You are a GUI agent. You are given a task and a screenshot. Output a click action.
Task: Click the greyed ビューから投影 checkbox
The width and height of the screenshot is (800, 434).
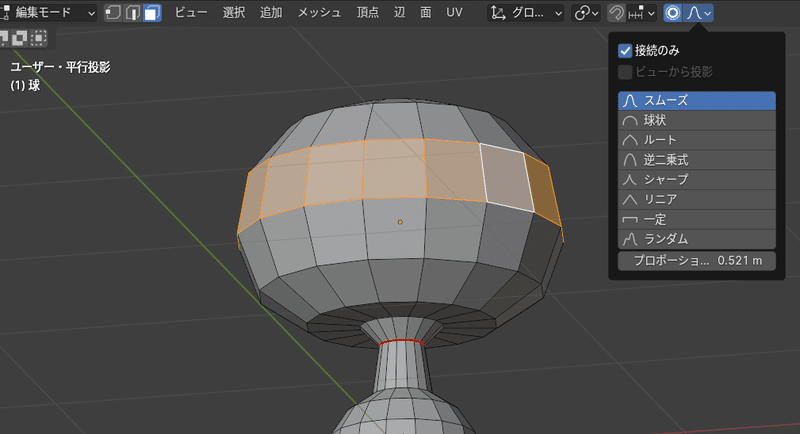625,72
